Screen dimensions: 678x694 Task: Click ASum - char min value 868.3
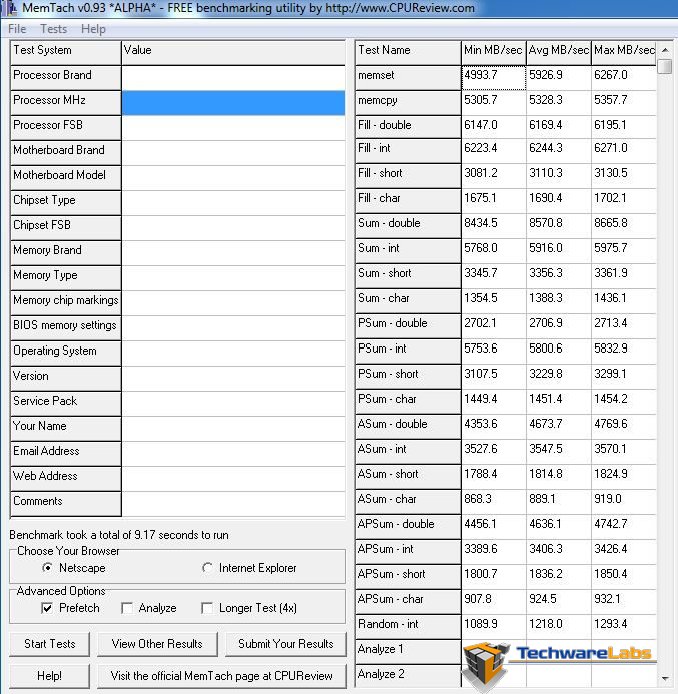(x=494, y=501)
